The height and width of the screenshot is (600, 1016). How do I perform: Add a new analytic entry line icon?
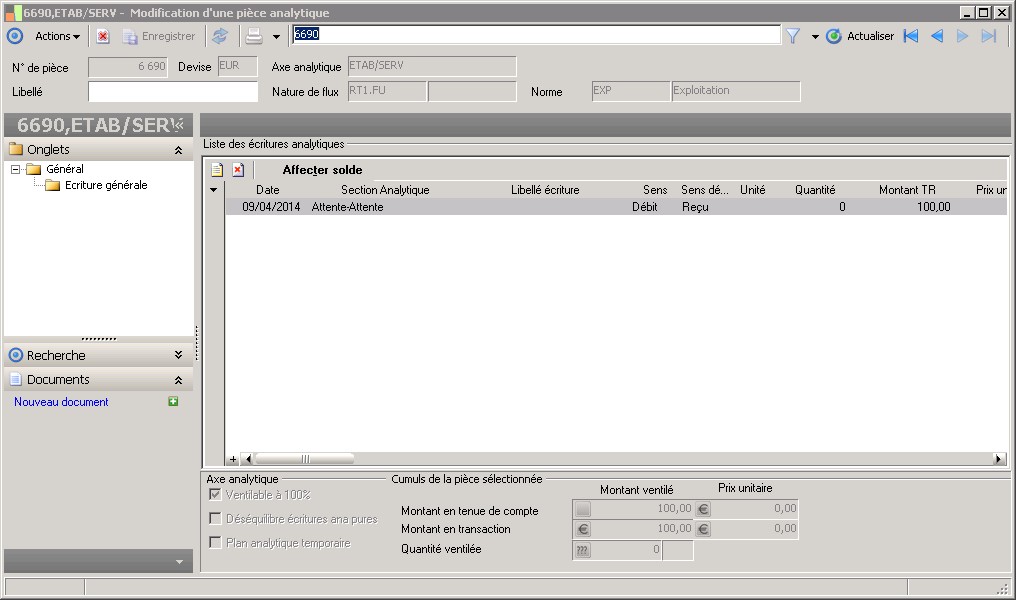click(x=217, y=170)
